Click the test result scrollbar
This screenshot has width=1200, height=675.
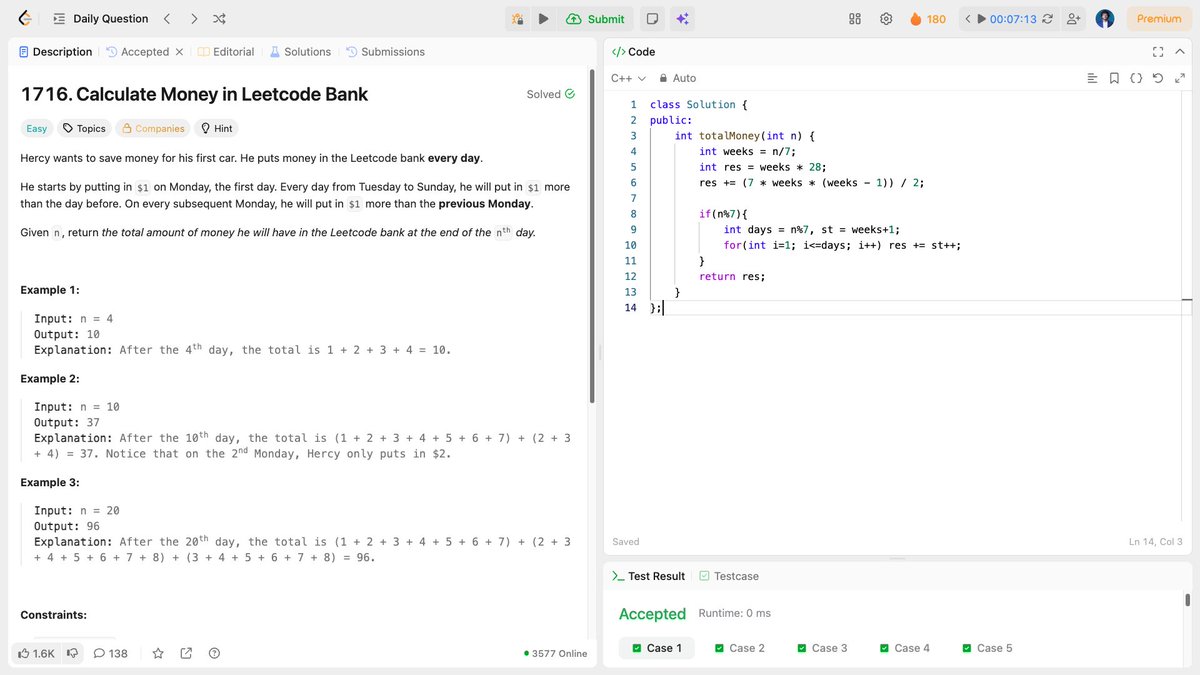coord(1187,600)
